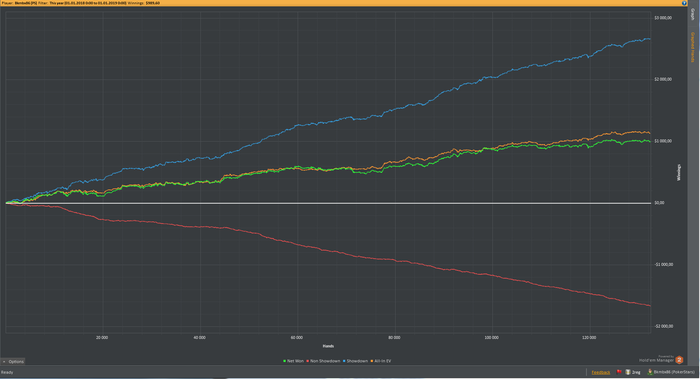
Task: Toggle the red Non Showdown legend marker
Action: (308, 361)
